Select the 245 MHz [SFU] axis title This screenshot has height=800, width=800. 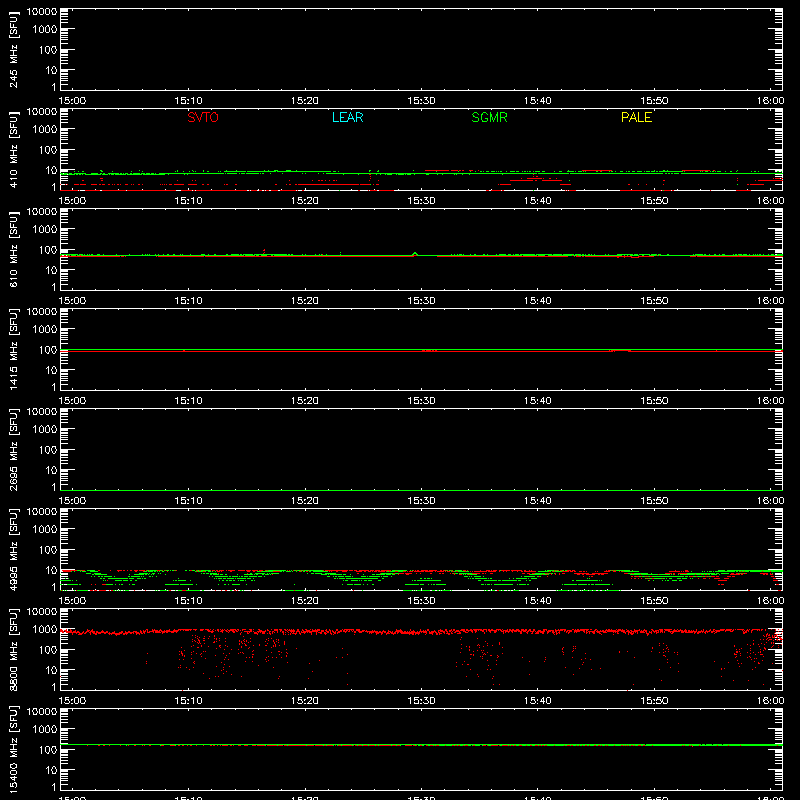(13, 49)
